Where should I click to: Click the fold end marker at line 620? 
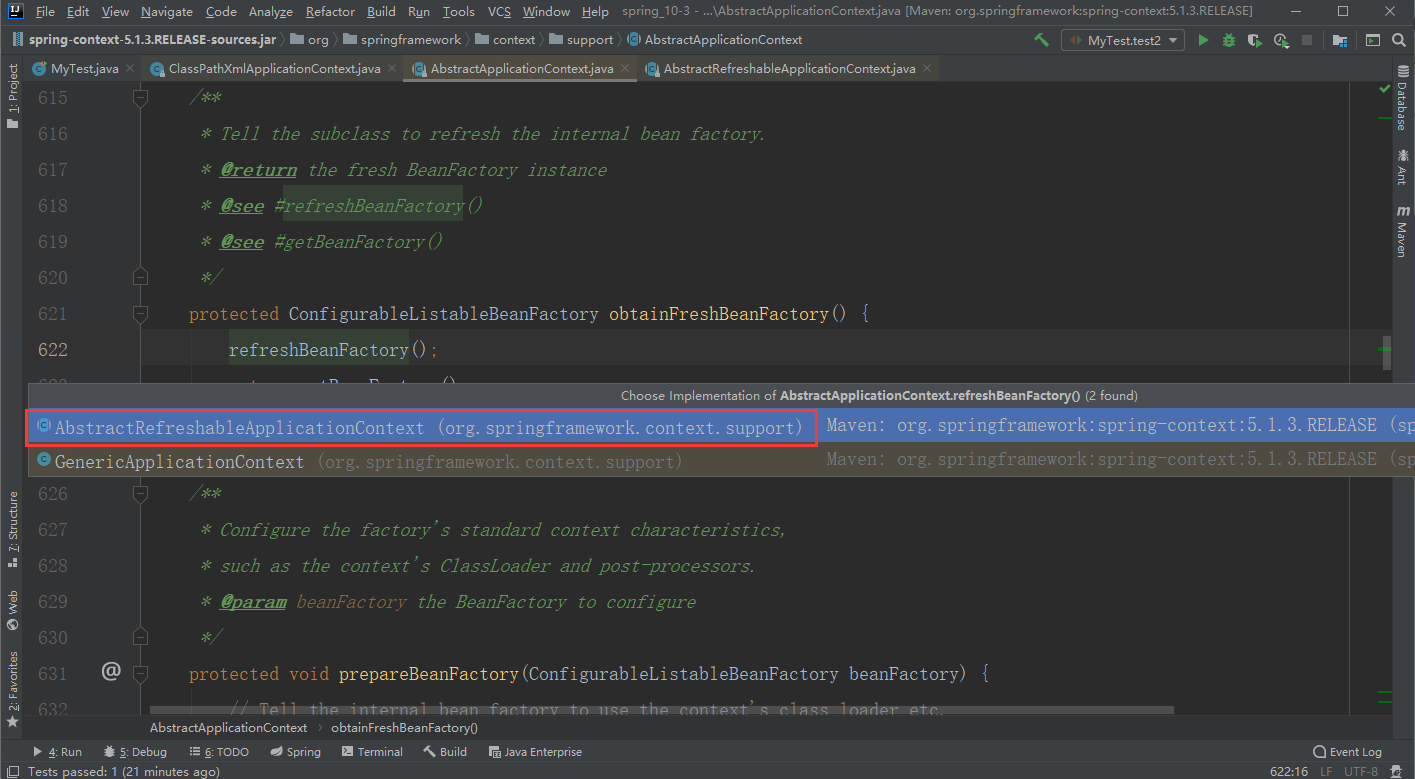tap(140, 277)
